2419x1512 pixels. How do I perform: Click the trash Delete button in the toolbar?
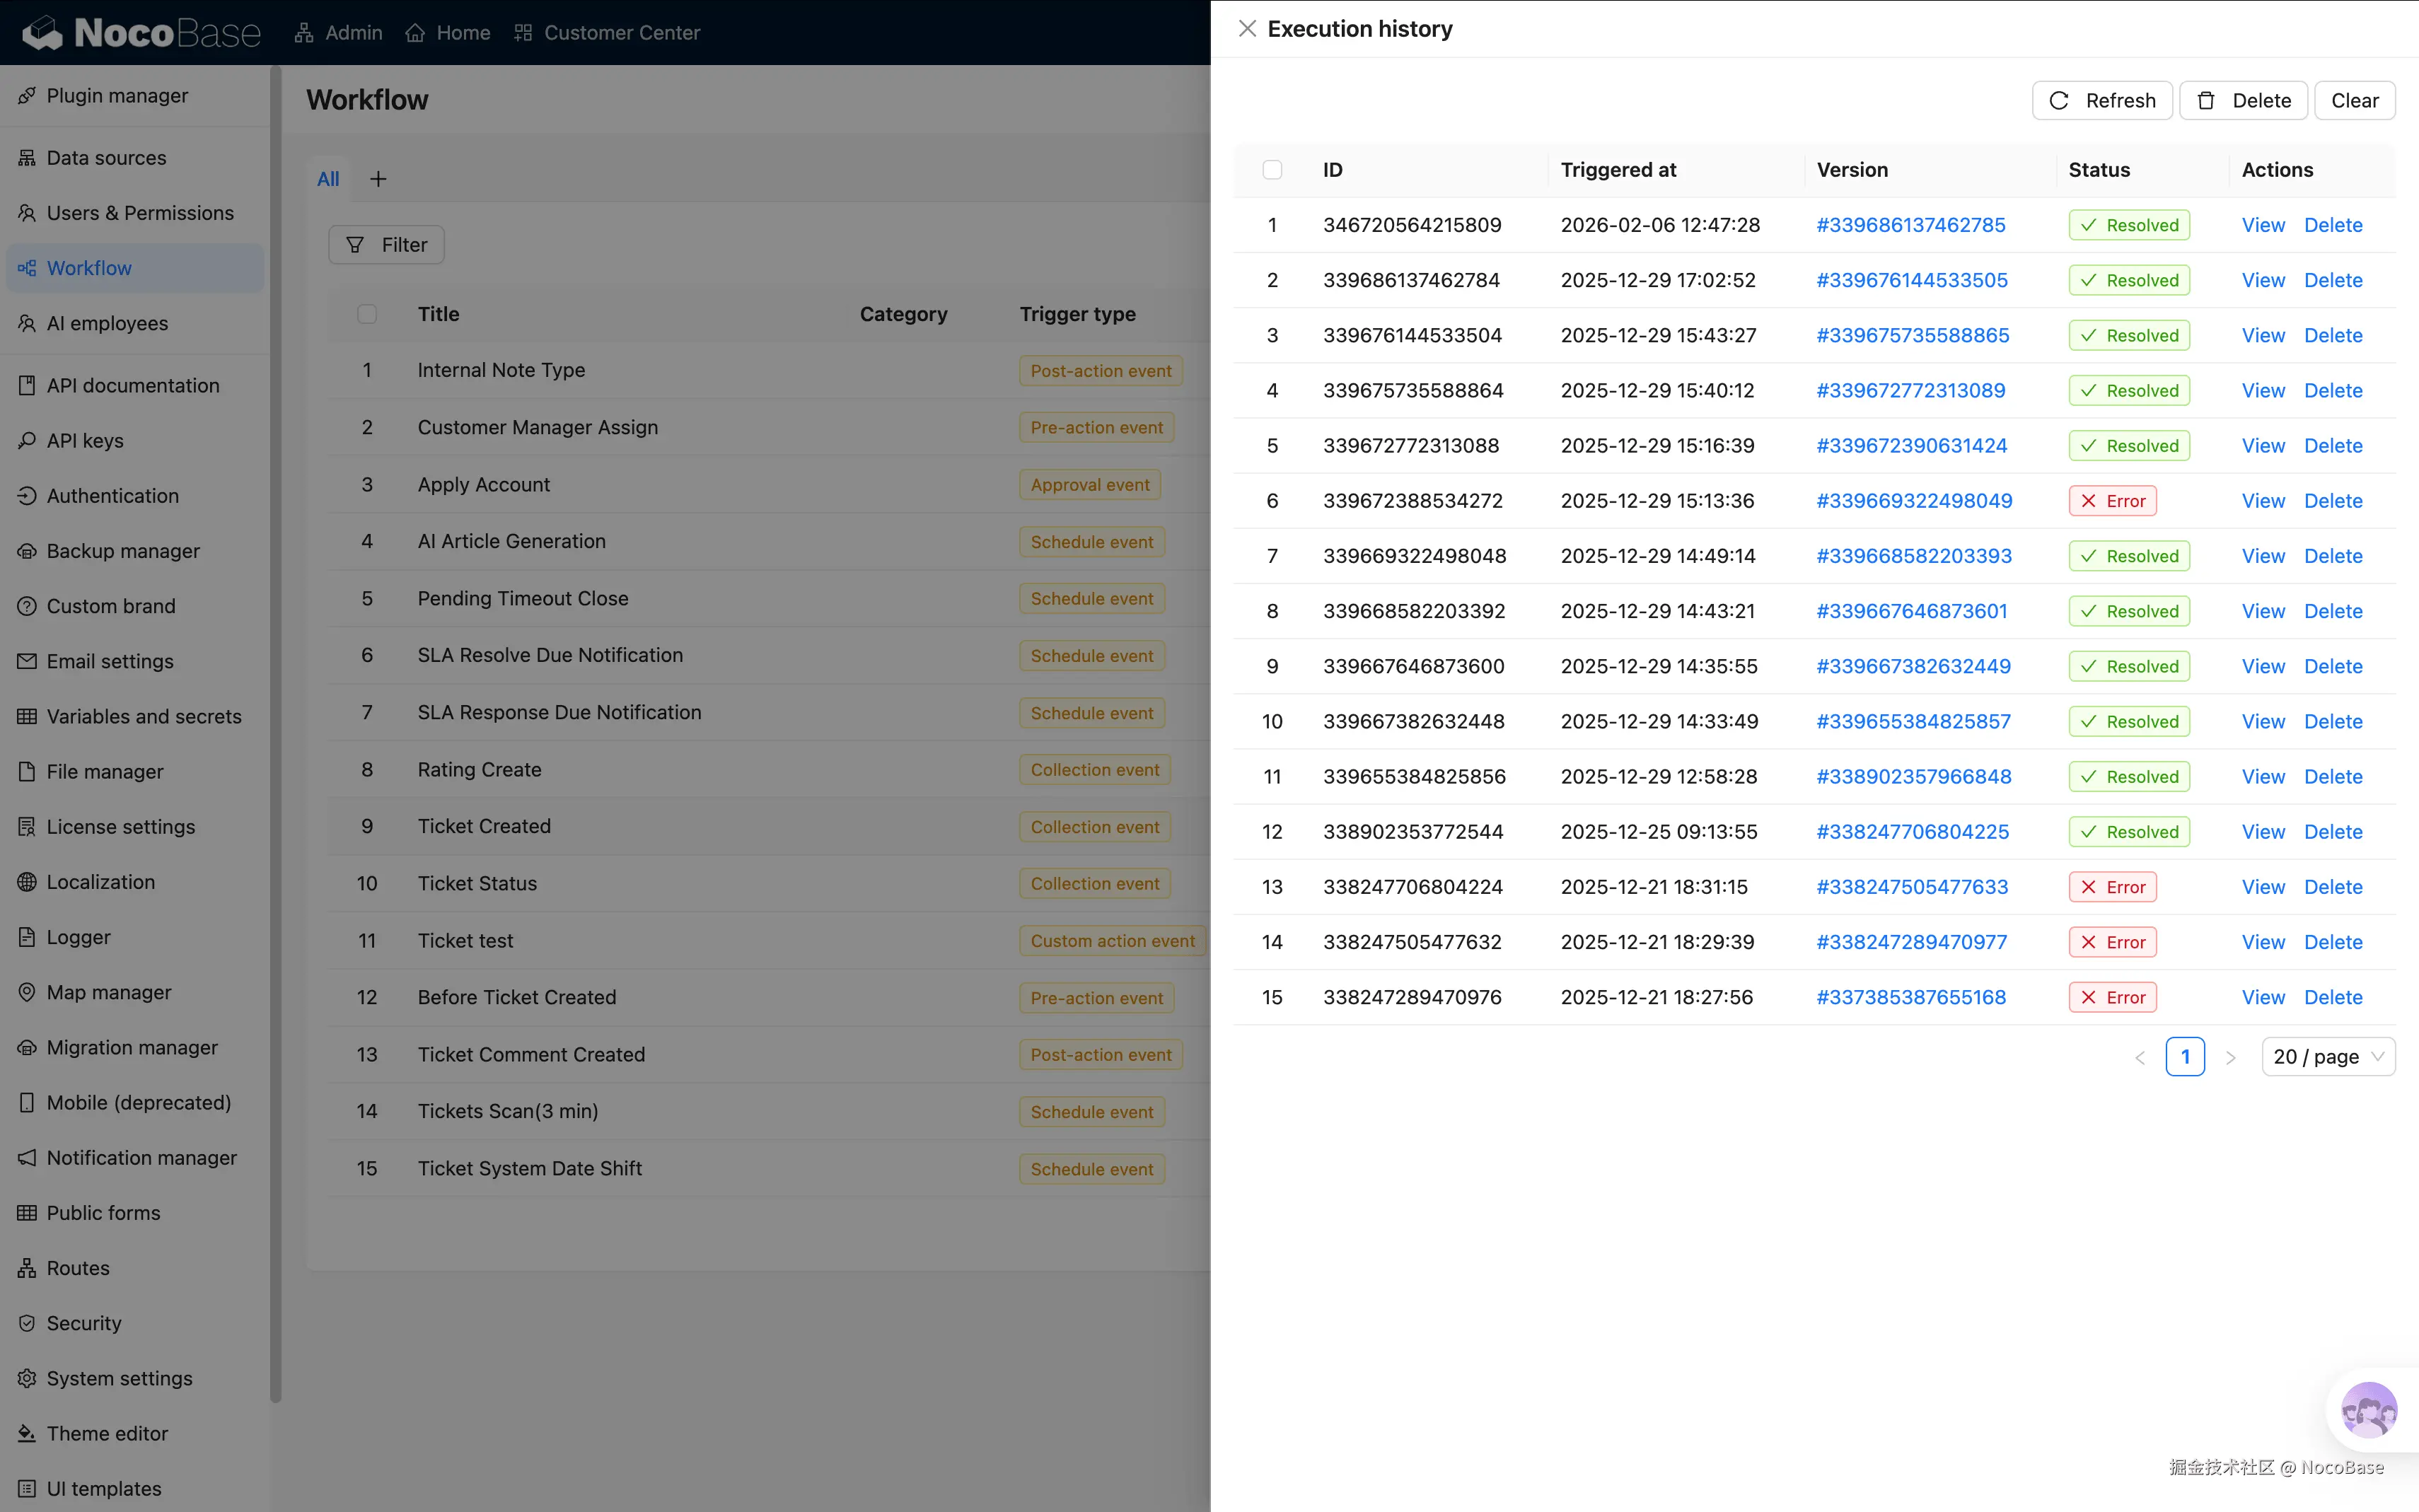[2243, 101]
